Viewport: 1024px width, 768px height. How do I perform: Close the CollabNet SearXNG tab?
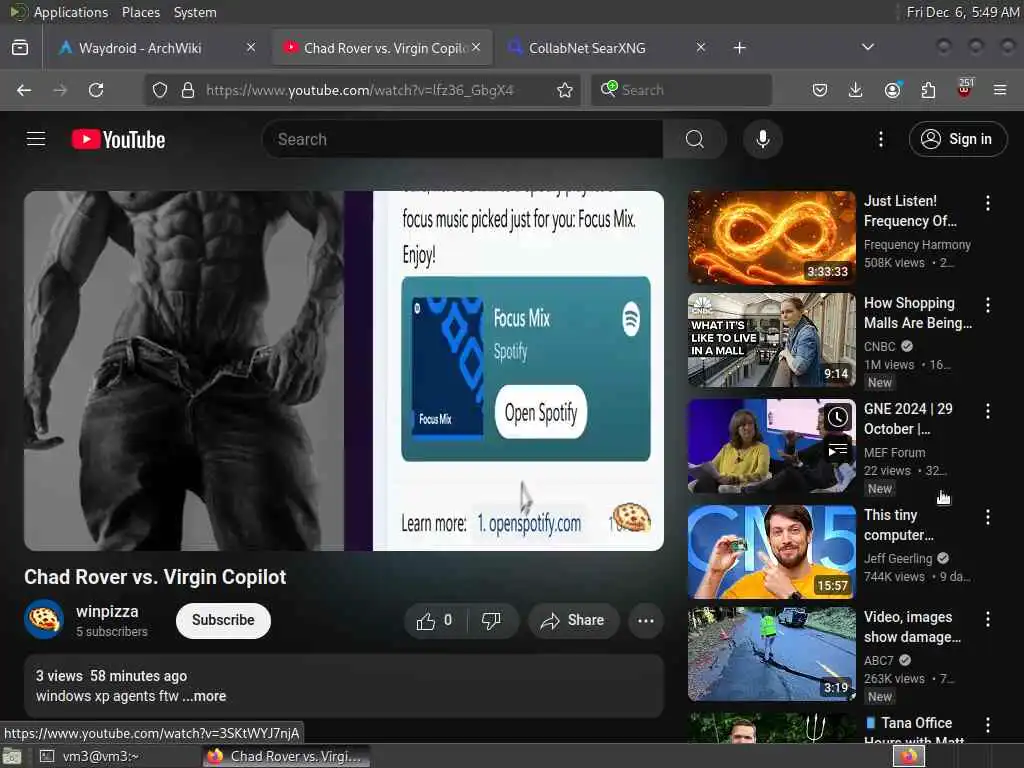tap(701, 47)
